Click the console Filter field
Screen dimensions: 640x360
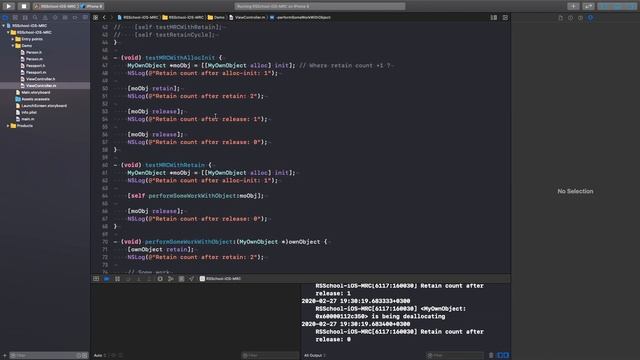pyautogui.click(x=455, y=356)
